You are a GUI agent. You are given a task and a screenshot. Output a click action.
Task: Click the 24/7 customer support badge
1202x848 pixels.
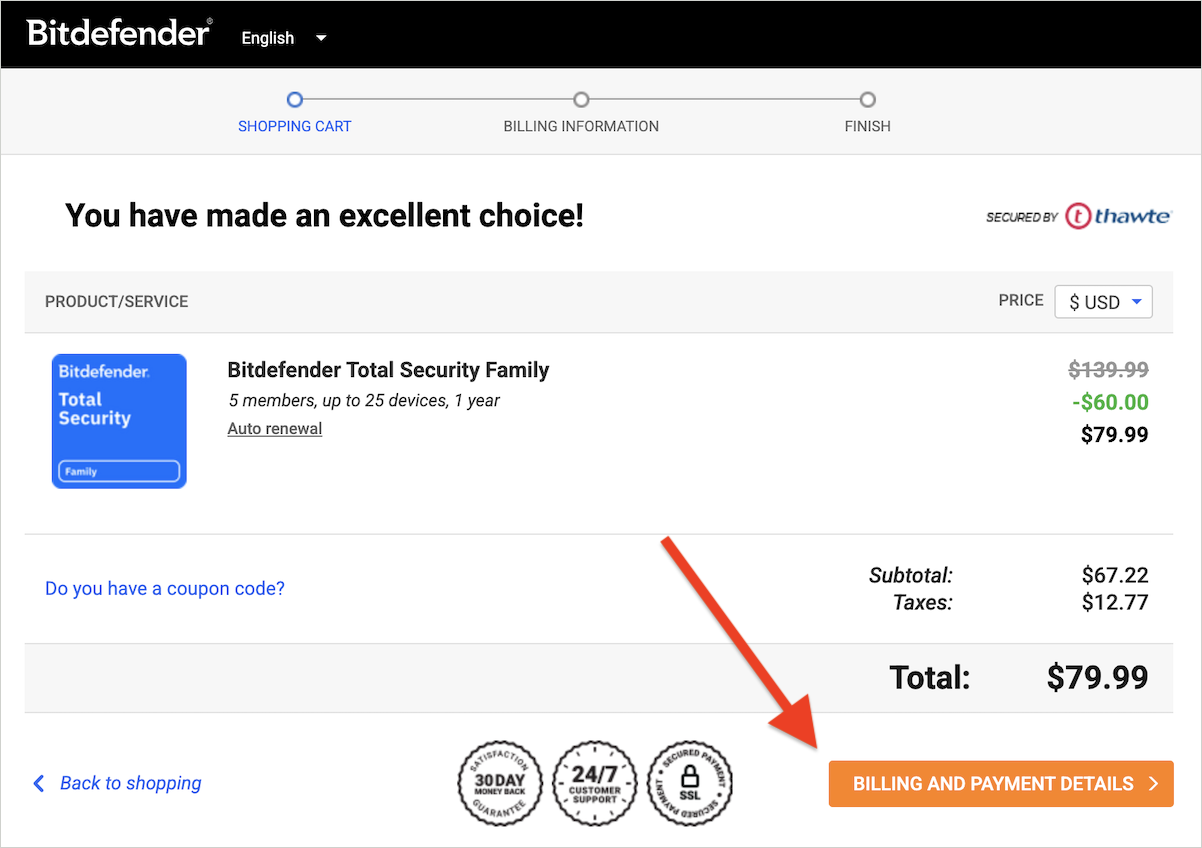coord(595,783)
